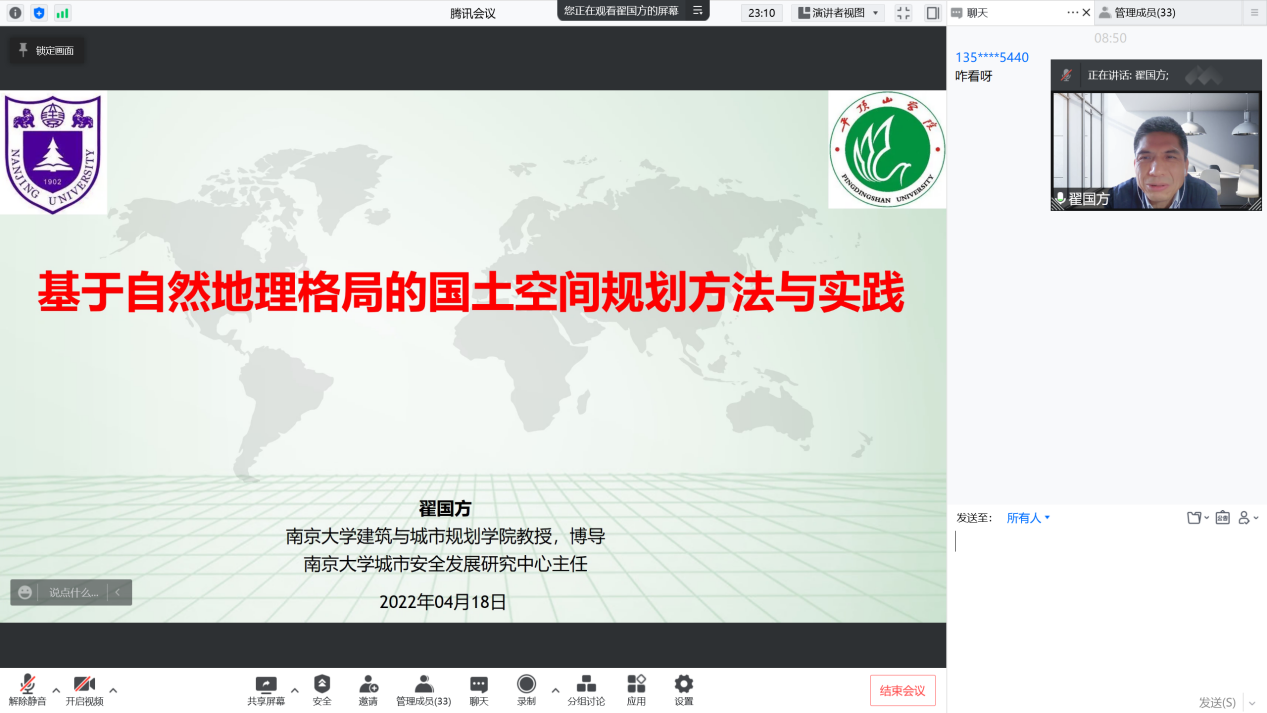Start 共享屏幕 screen sharing
The image size is (1267, 713).
pyautogui.click(x=266, y=689)
